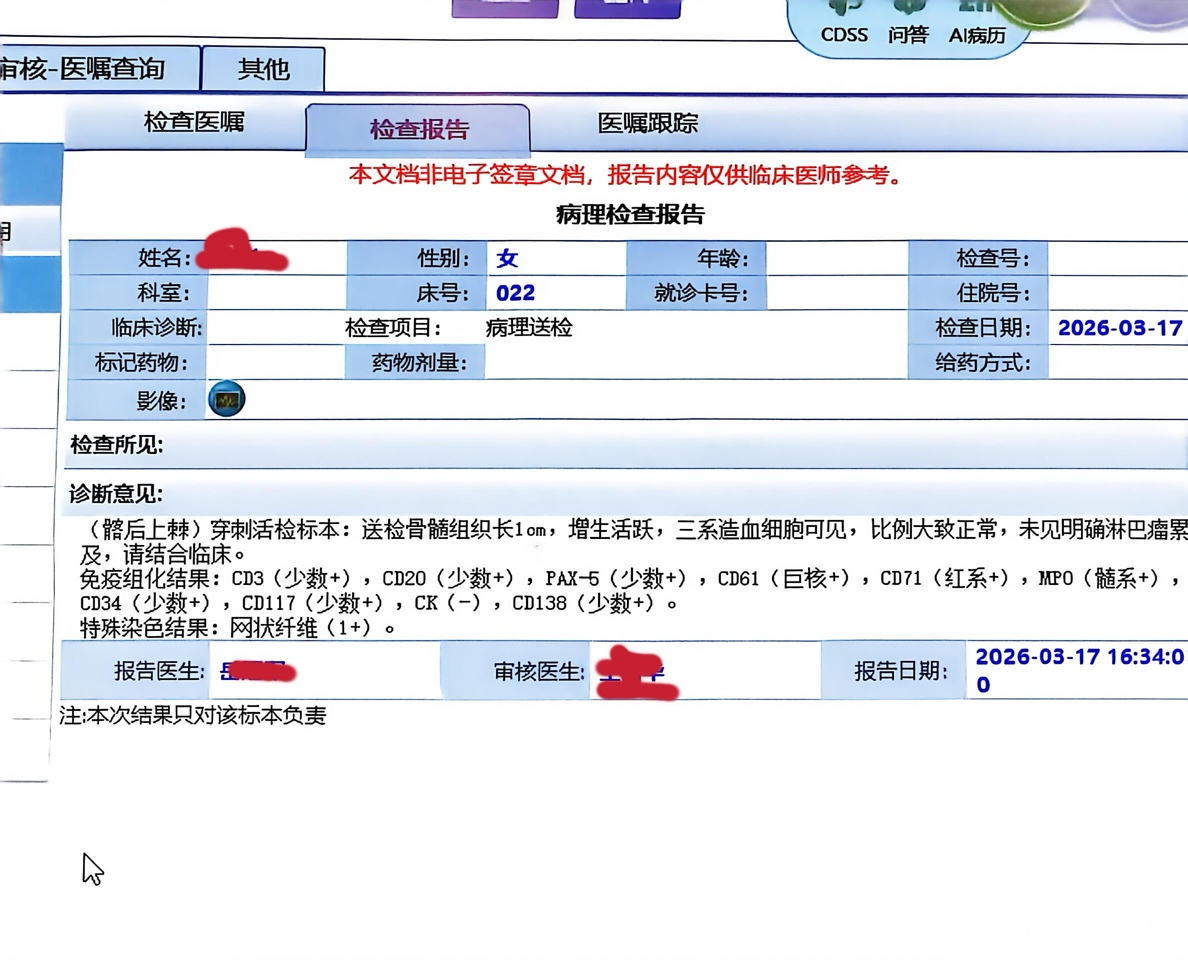Switch to the 检查医嘱 tab
Screen dimensions: 1188x960
[194, 123]
